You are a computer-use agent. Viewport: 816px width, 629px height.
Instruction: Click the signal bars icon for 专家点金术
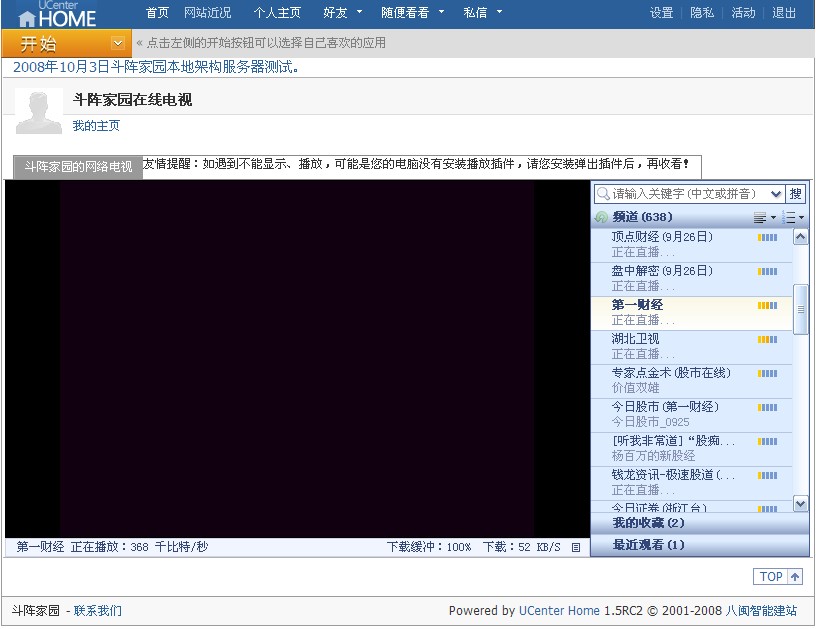pyautogui.click(x=767, y=373)
